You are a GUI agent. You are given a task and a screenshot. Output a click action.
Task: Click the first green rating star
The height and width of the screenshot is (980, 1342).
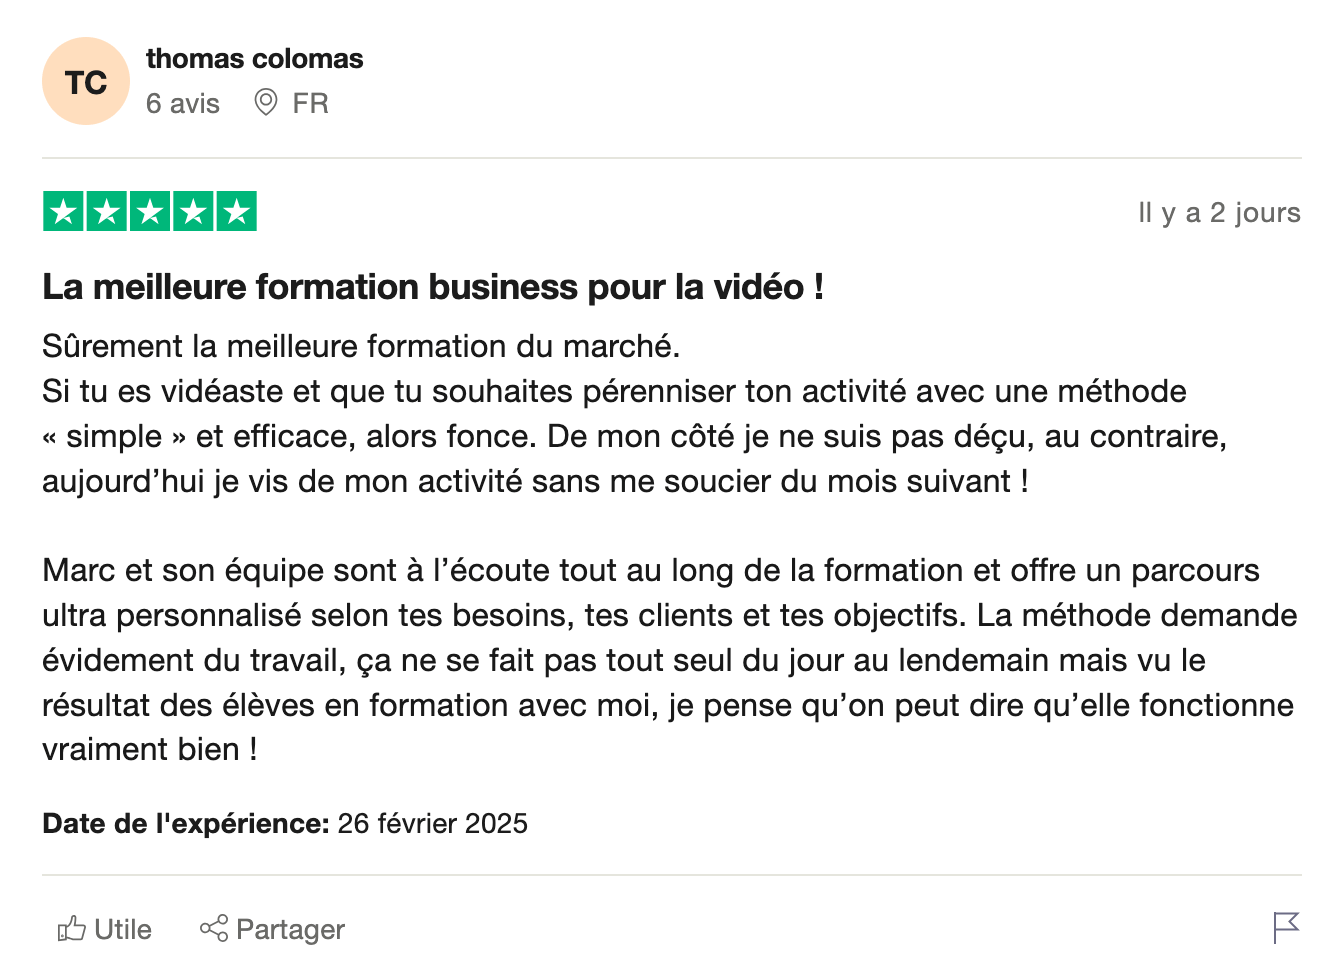click(x=64, y=212)
